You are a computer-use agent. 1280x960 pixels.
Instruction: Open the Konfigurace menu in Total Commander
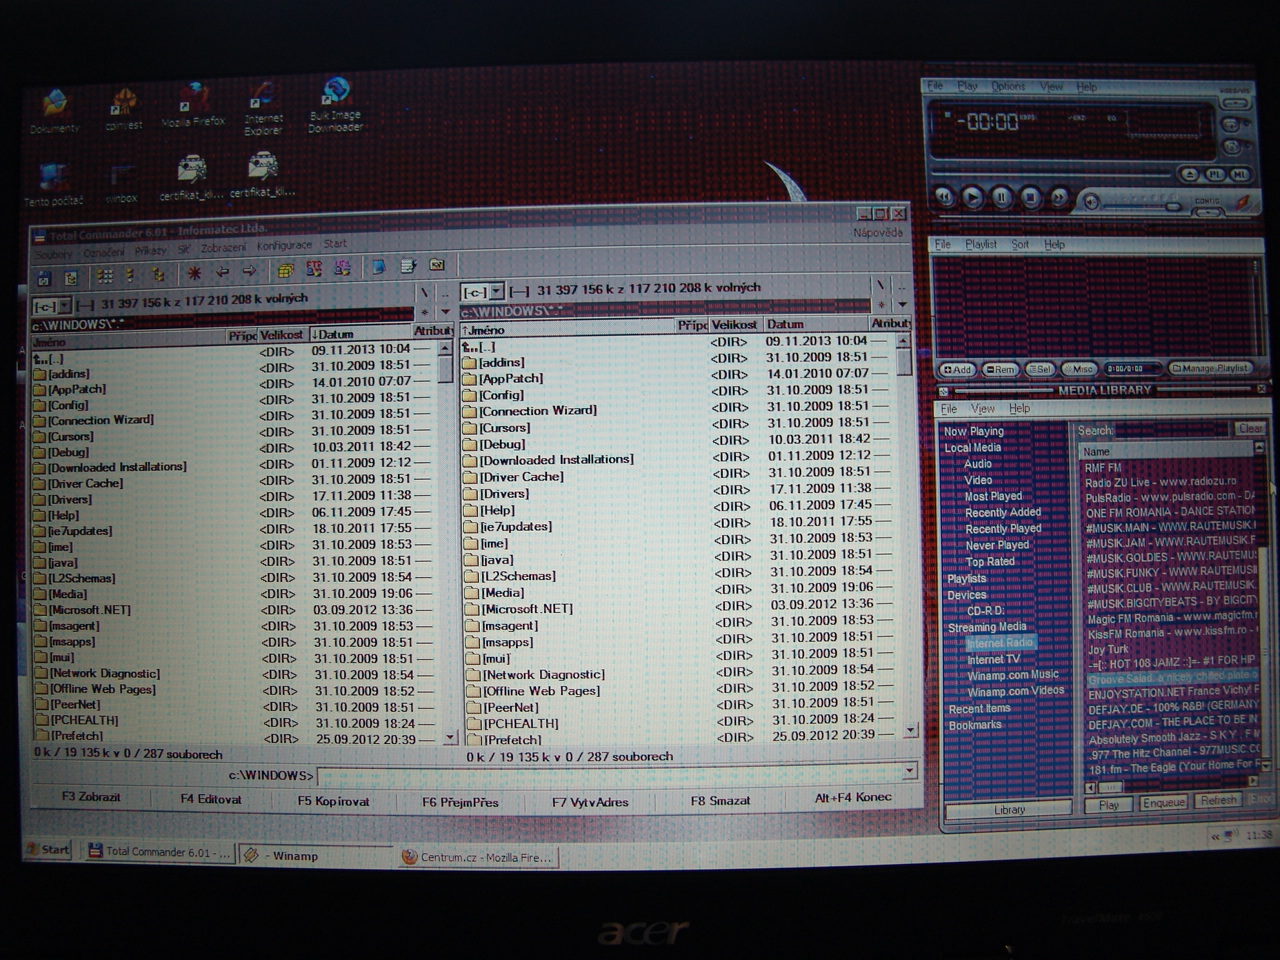pos(284,246)
